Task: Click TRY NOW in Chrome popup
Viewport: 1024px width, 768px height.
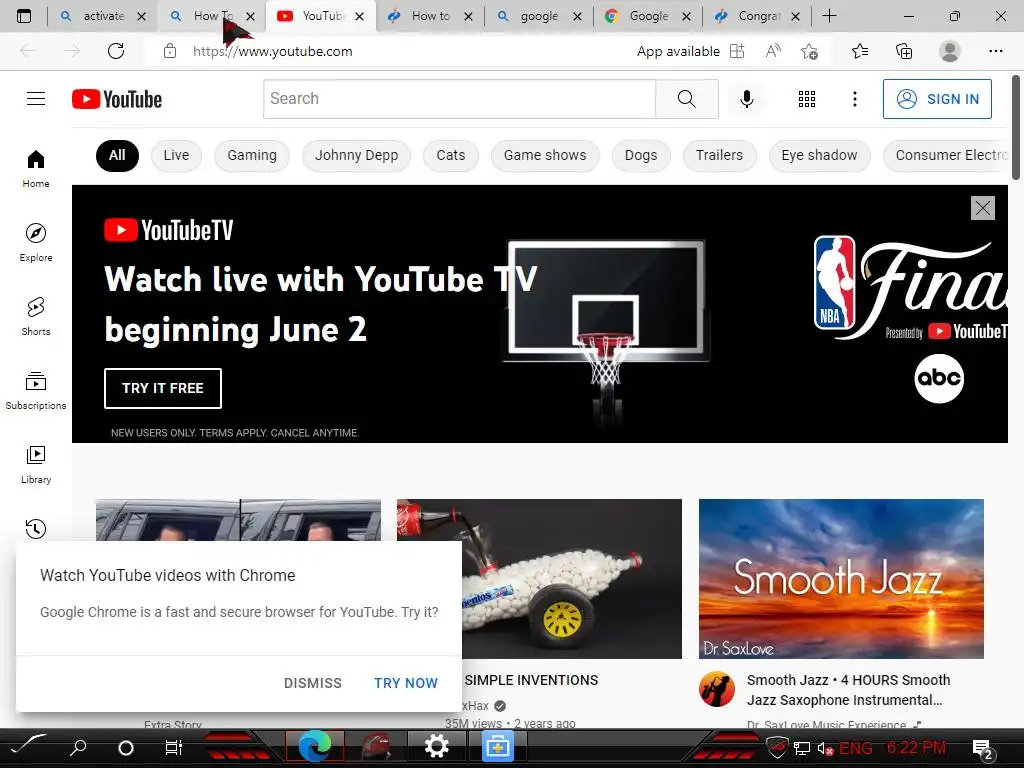Action: [x=406, y=683]
